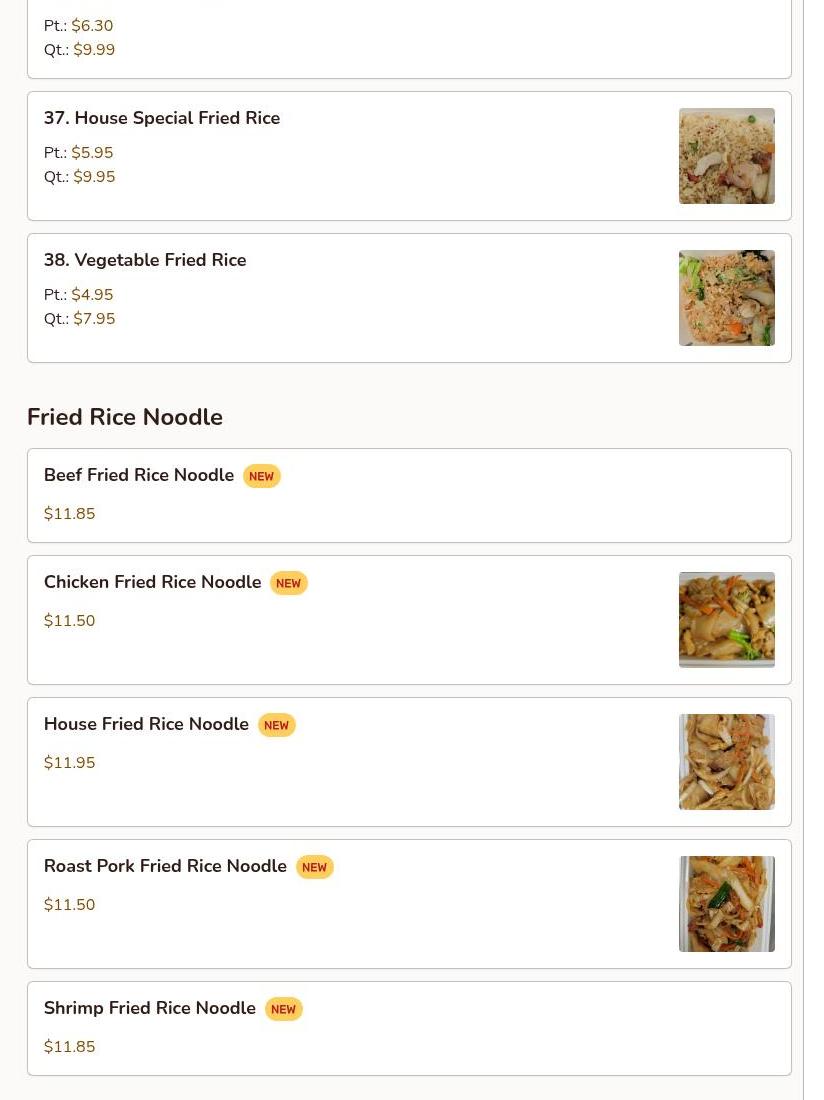View Chicken Fried Rice Noodle photo
824x1100 pixels.
(726, 620)
